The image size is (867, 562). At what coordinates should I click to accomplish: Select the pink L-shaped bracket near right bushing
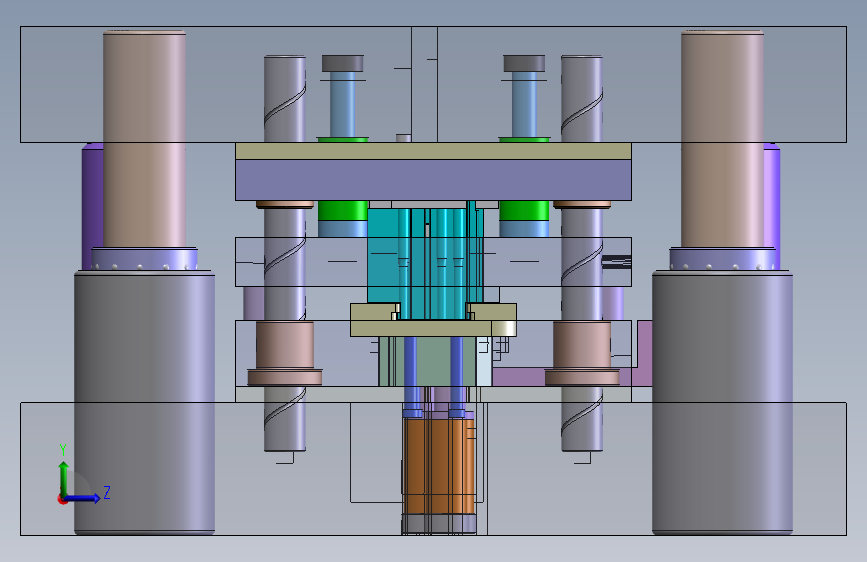pos(643,354)
